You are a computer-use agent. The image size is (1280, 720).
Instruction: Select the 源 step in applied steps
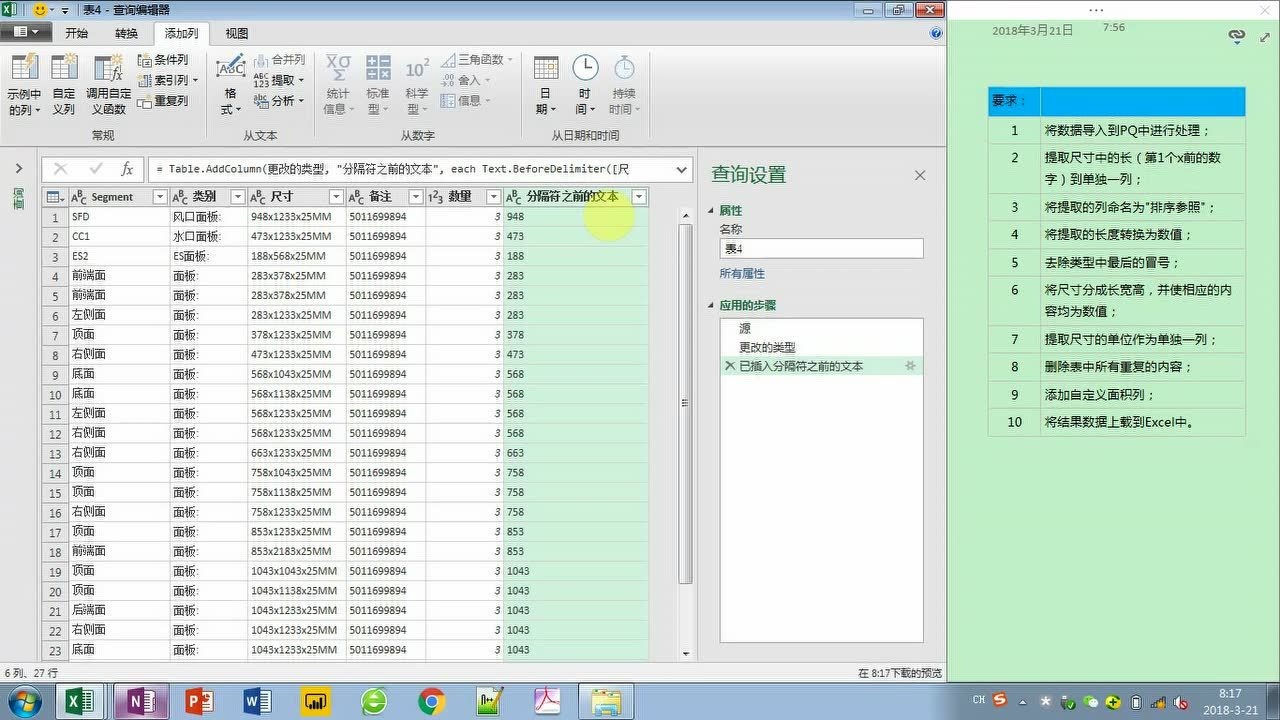(746, 328)
